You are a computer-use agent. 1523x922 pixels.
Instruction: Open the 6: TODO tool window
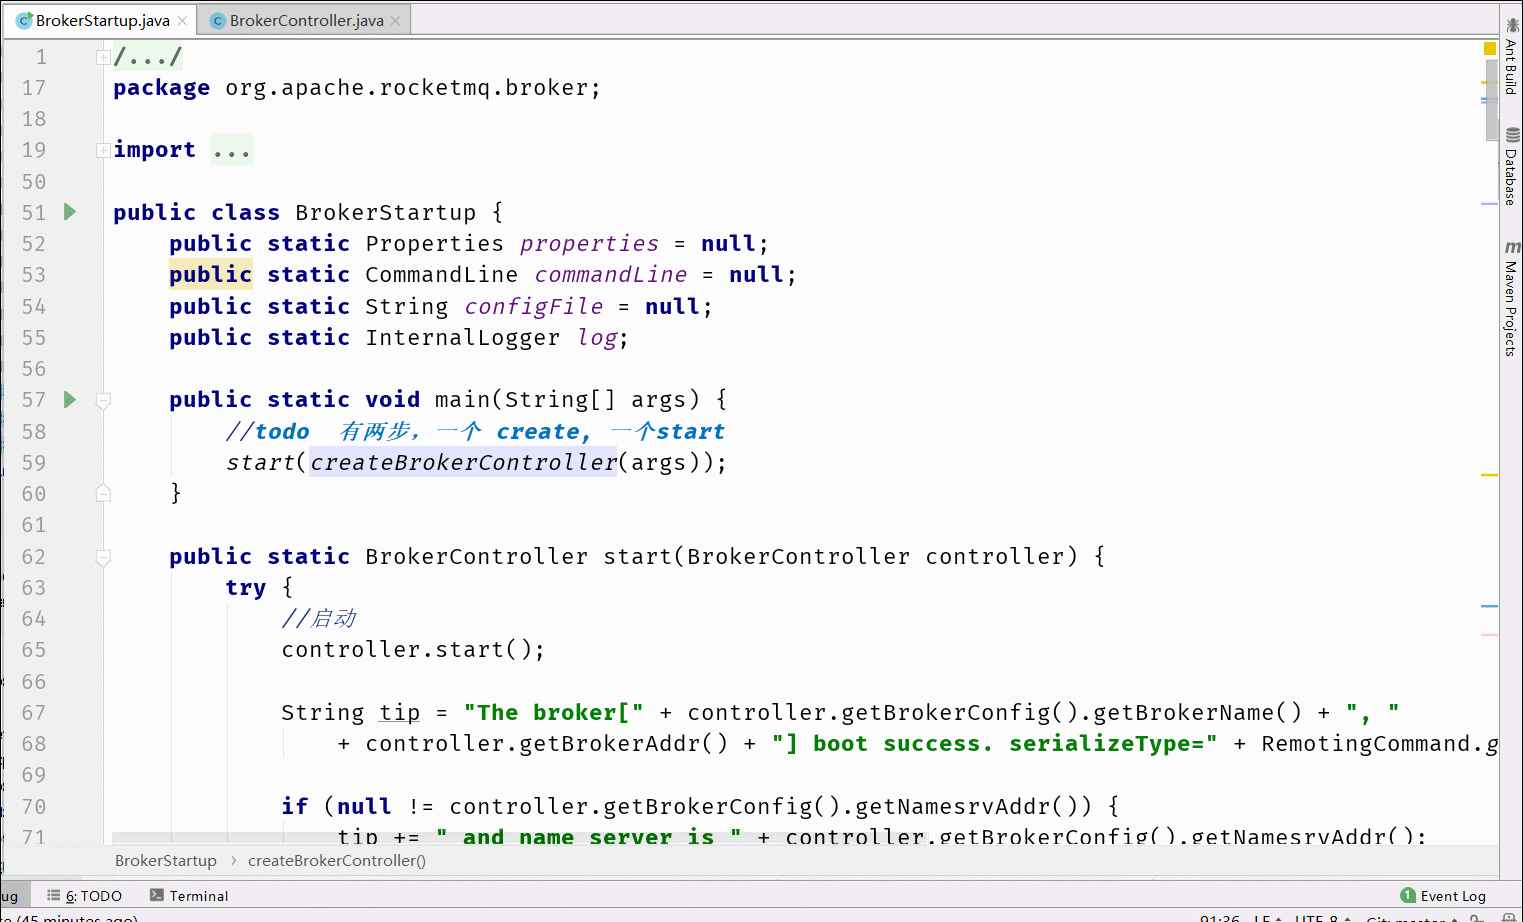tap(85, 896)
